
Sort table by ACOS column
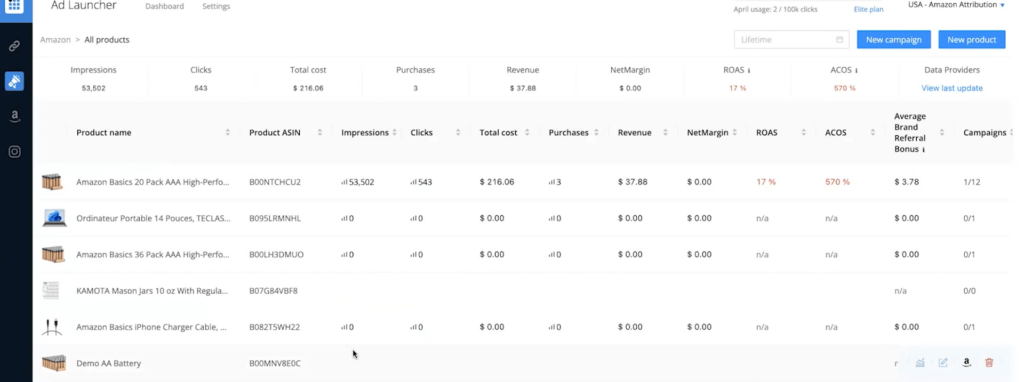point(872,133)
